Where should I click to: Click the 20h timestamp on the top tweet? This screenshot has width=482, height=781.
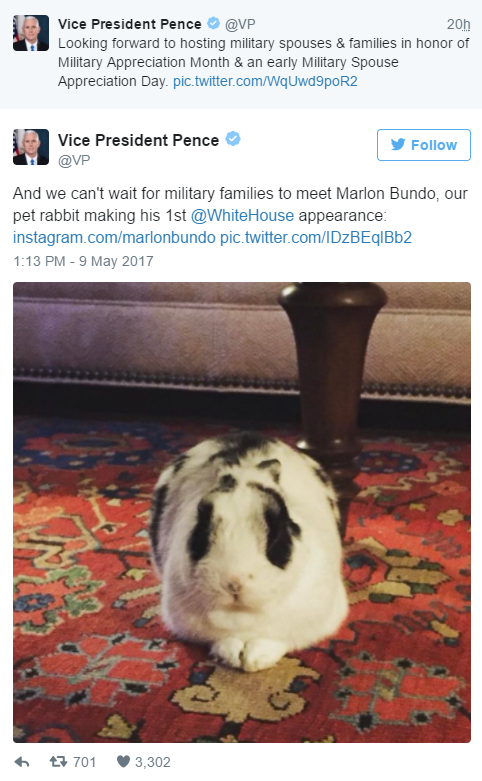458,24
